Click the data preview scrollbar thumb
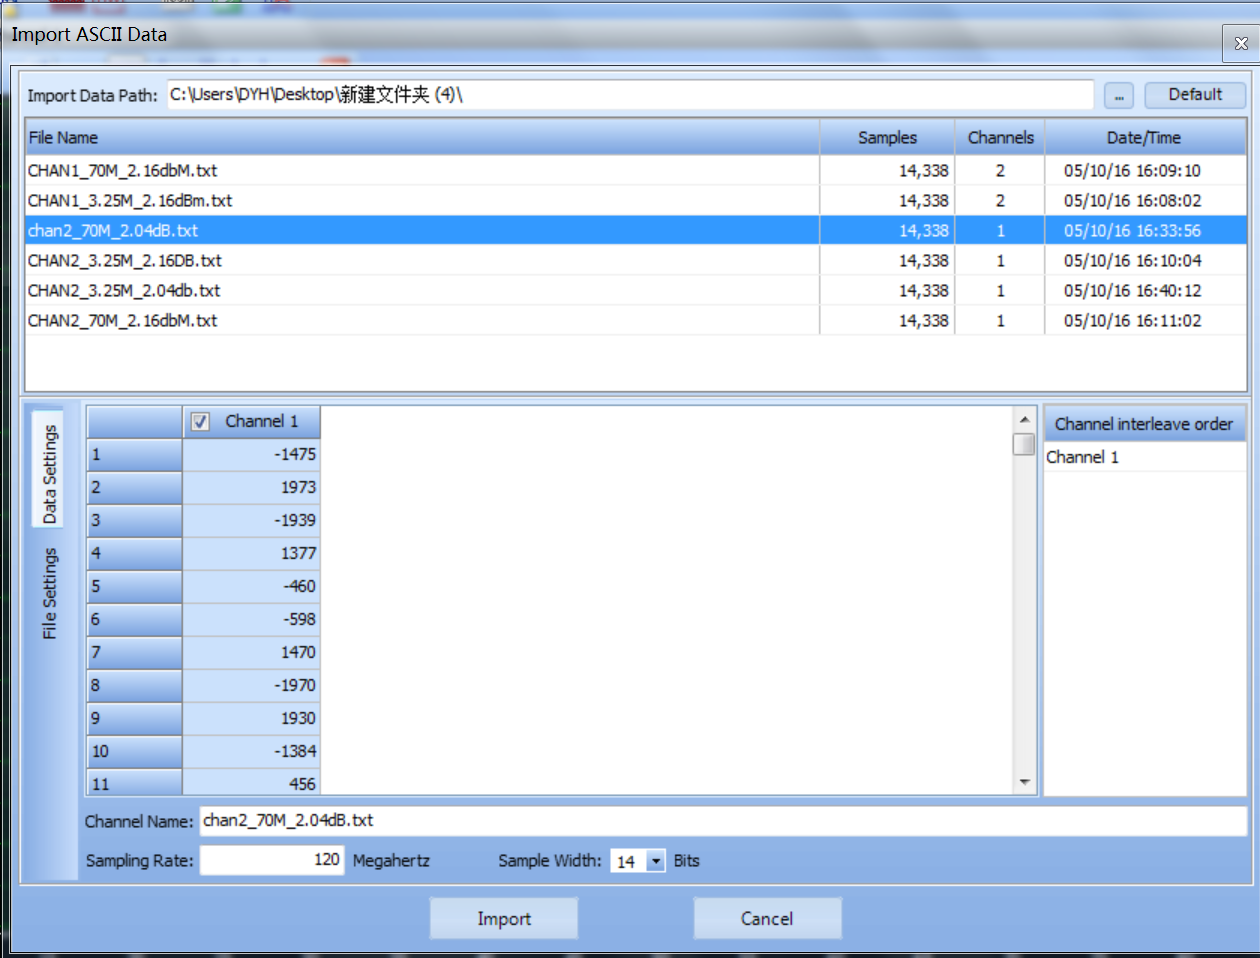The height and width of the screenshot is (958, 1260). [x=1024, y=444]
